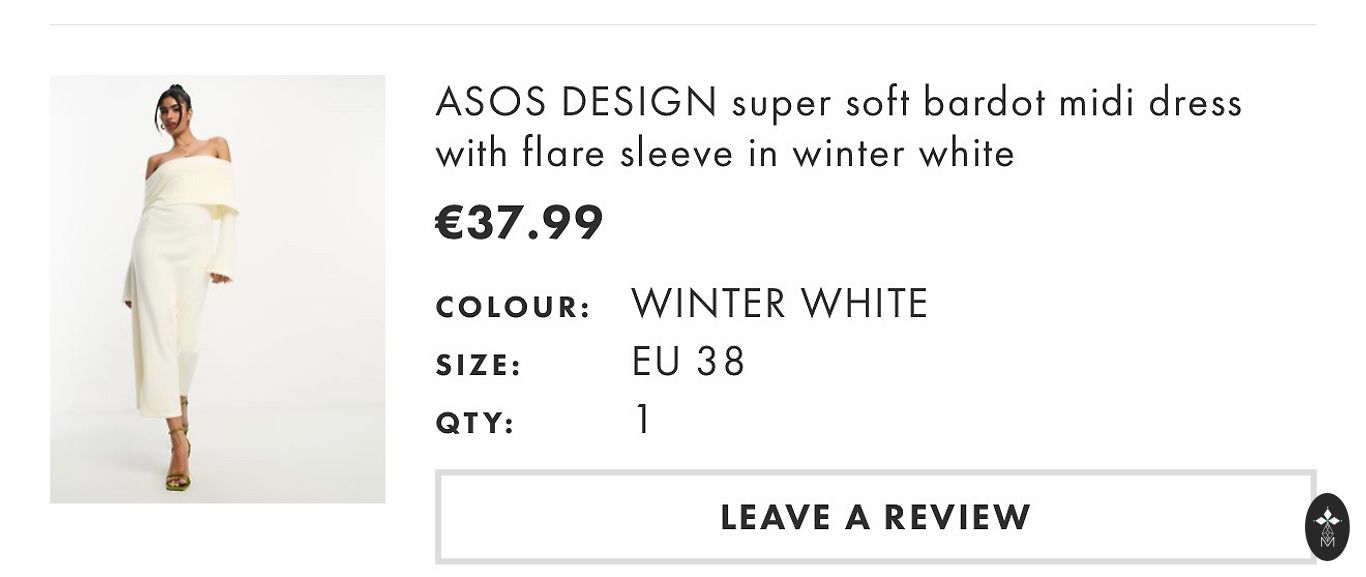Screen dimensions: 1366x577
Task: Select the WINTER WHITE colour value
Action: [780, 304]
